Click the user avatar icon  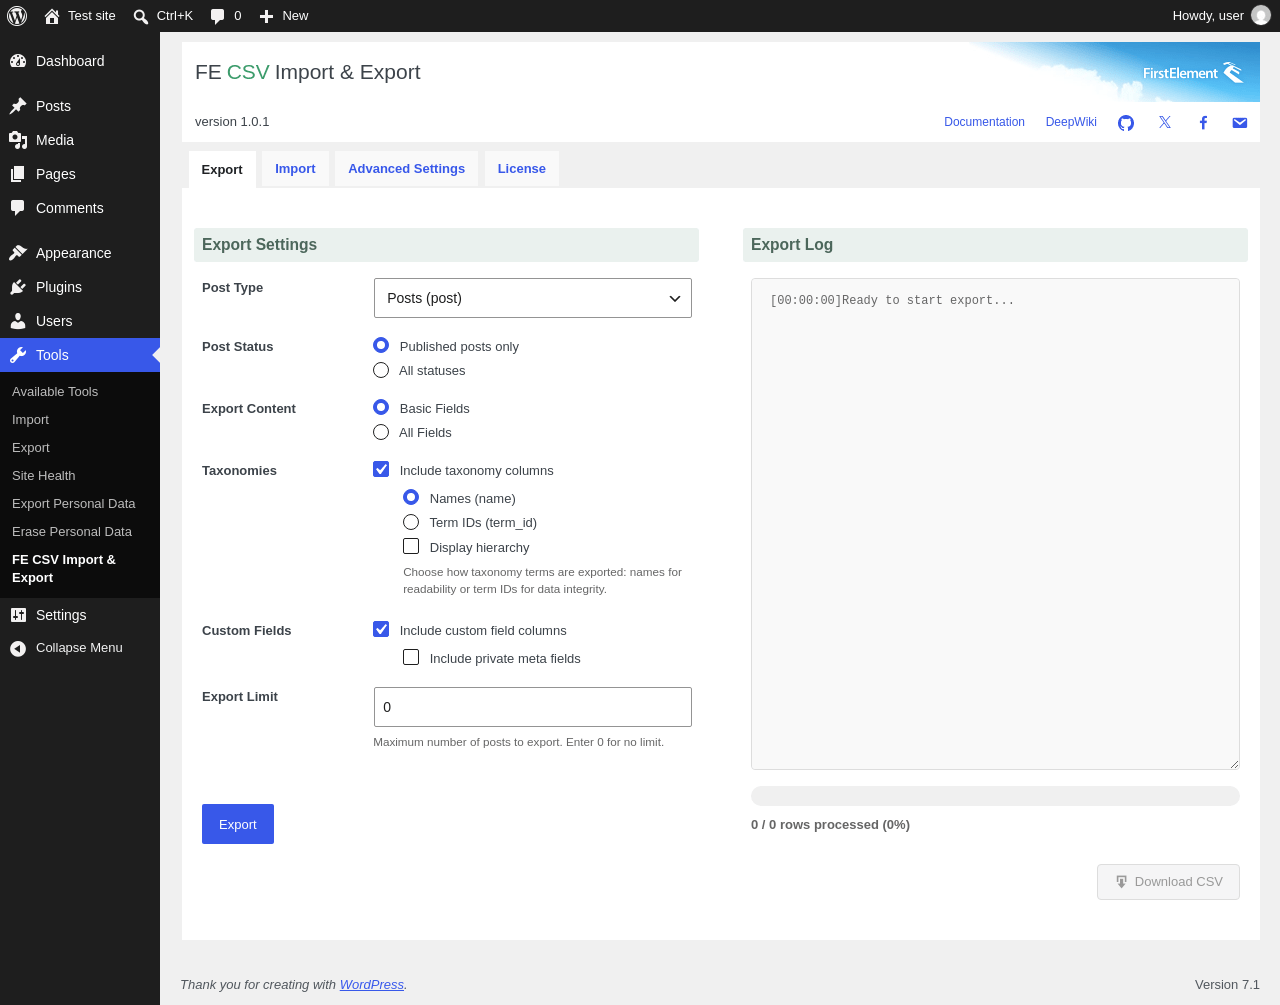tap(1261, 16)
